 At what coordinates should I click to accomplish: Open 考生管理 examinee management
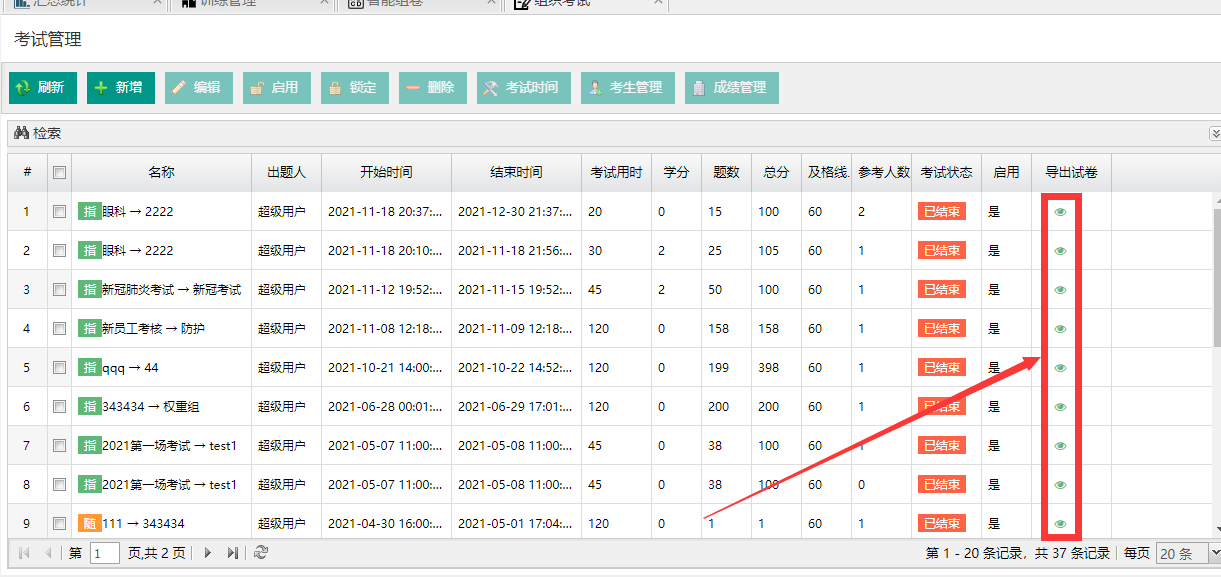[x=627, y=88]
